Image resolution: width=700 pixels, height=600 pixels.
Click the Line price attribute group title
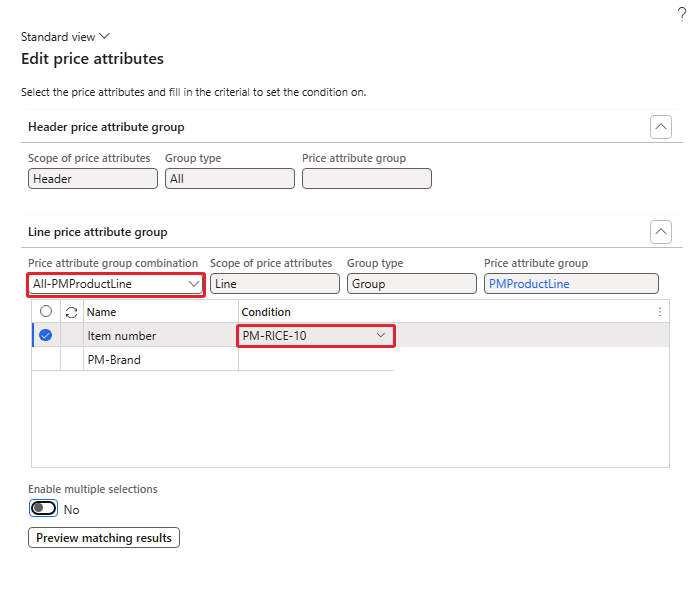[x=98, y=232]
